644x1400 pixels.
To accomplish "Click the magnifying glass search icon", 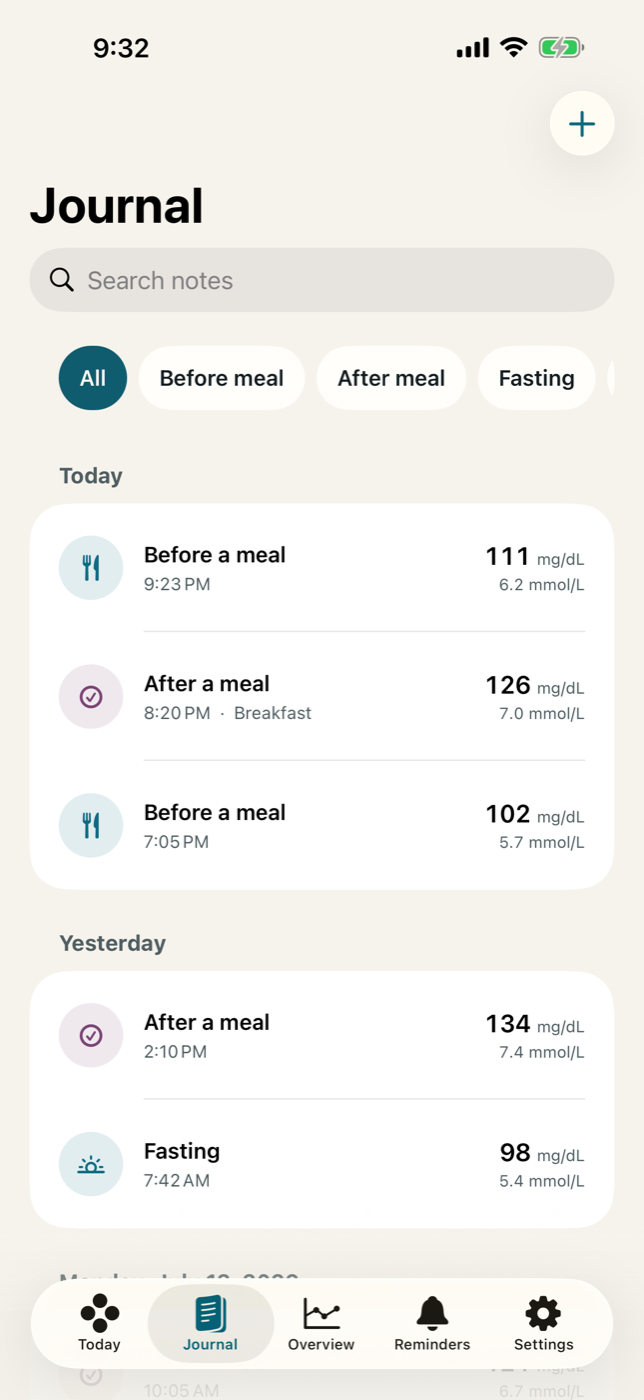I will coord(62,280).
